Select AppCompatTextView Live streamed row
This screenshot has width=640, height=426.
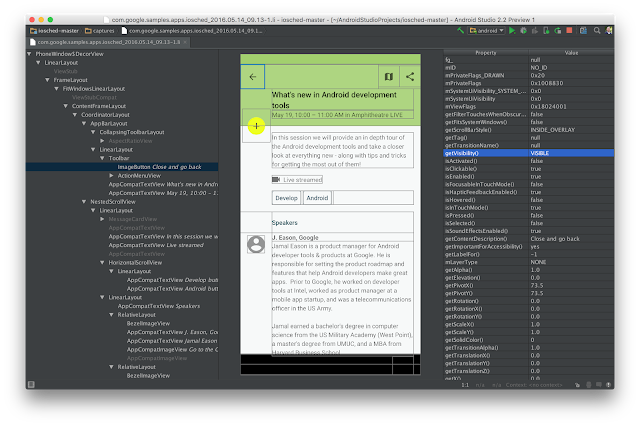click(x=156, y=245)
